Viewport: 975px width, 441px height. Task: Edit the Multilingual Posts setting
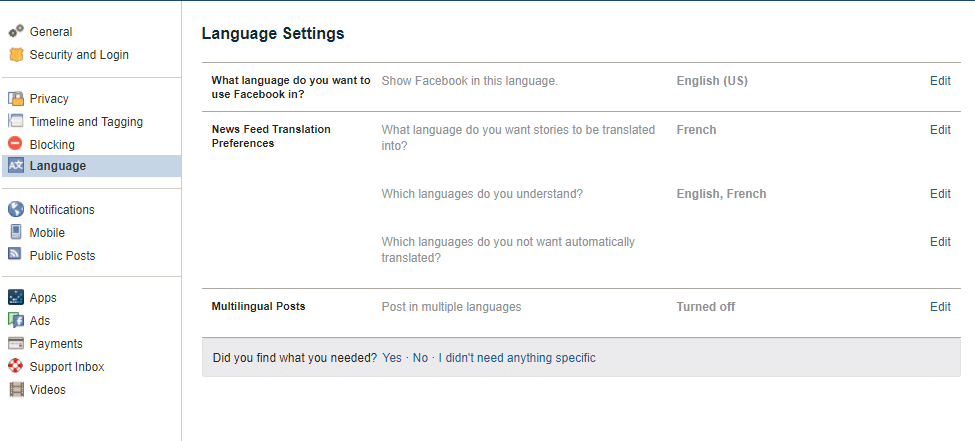pyautogui.click(x=940, y=307)
